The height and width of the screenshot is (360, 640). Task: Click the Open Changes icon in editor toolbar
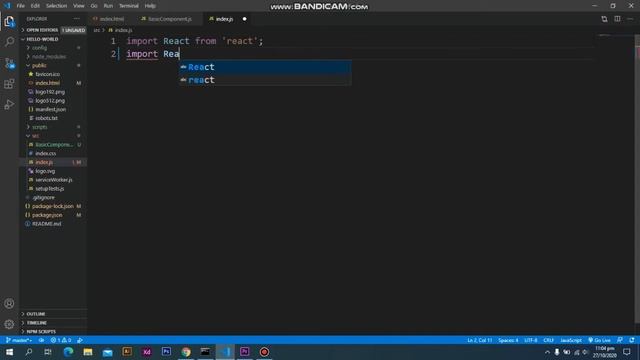[604, 19]
